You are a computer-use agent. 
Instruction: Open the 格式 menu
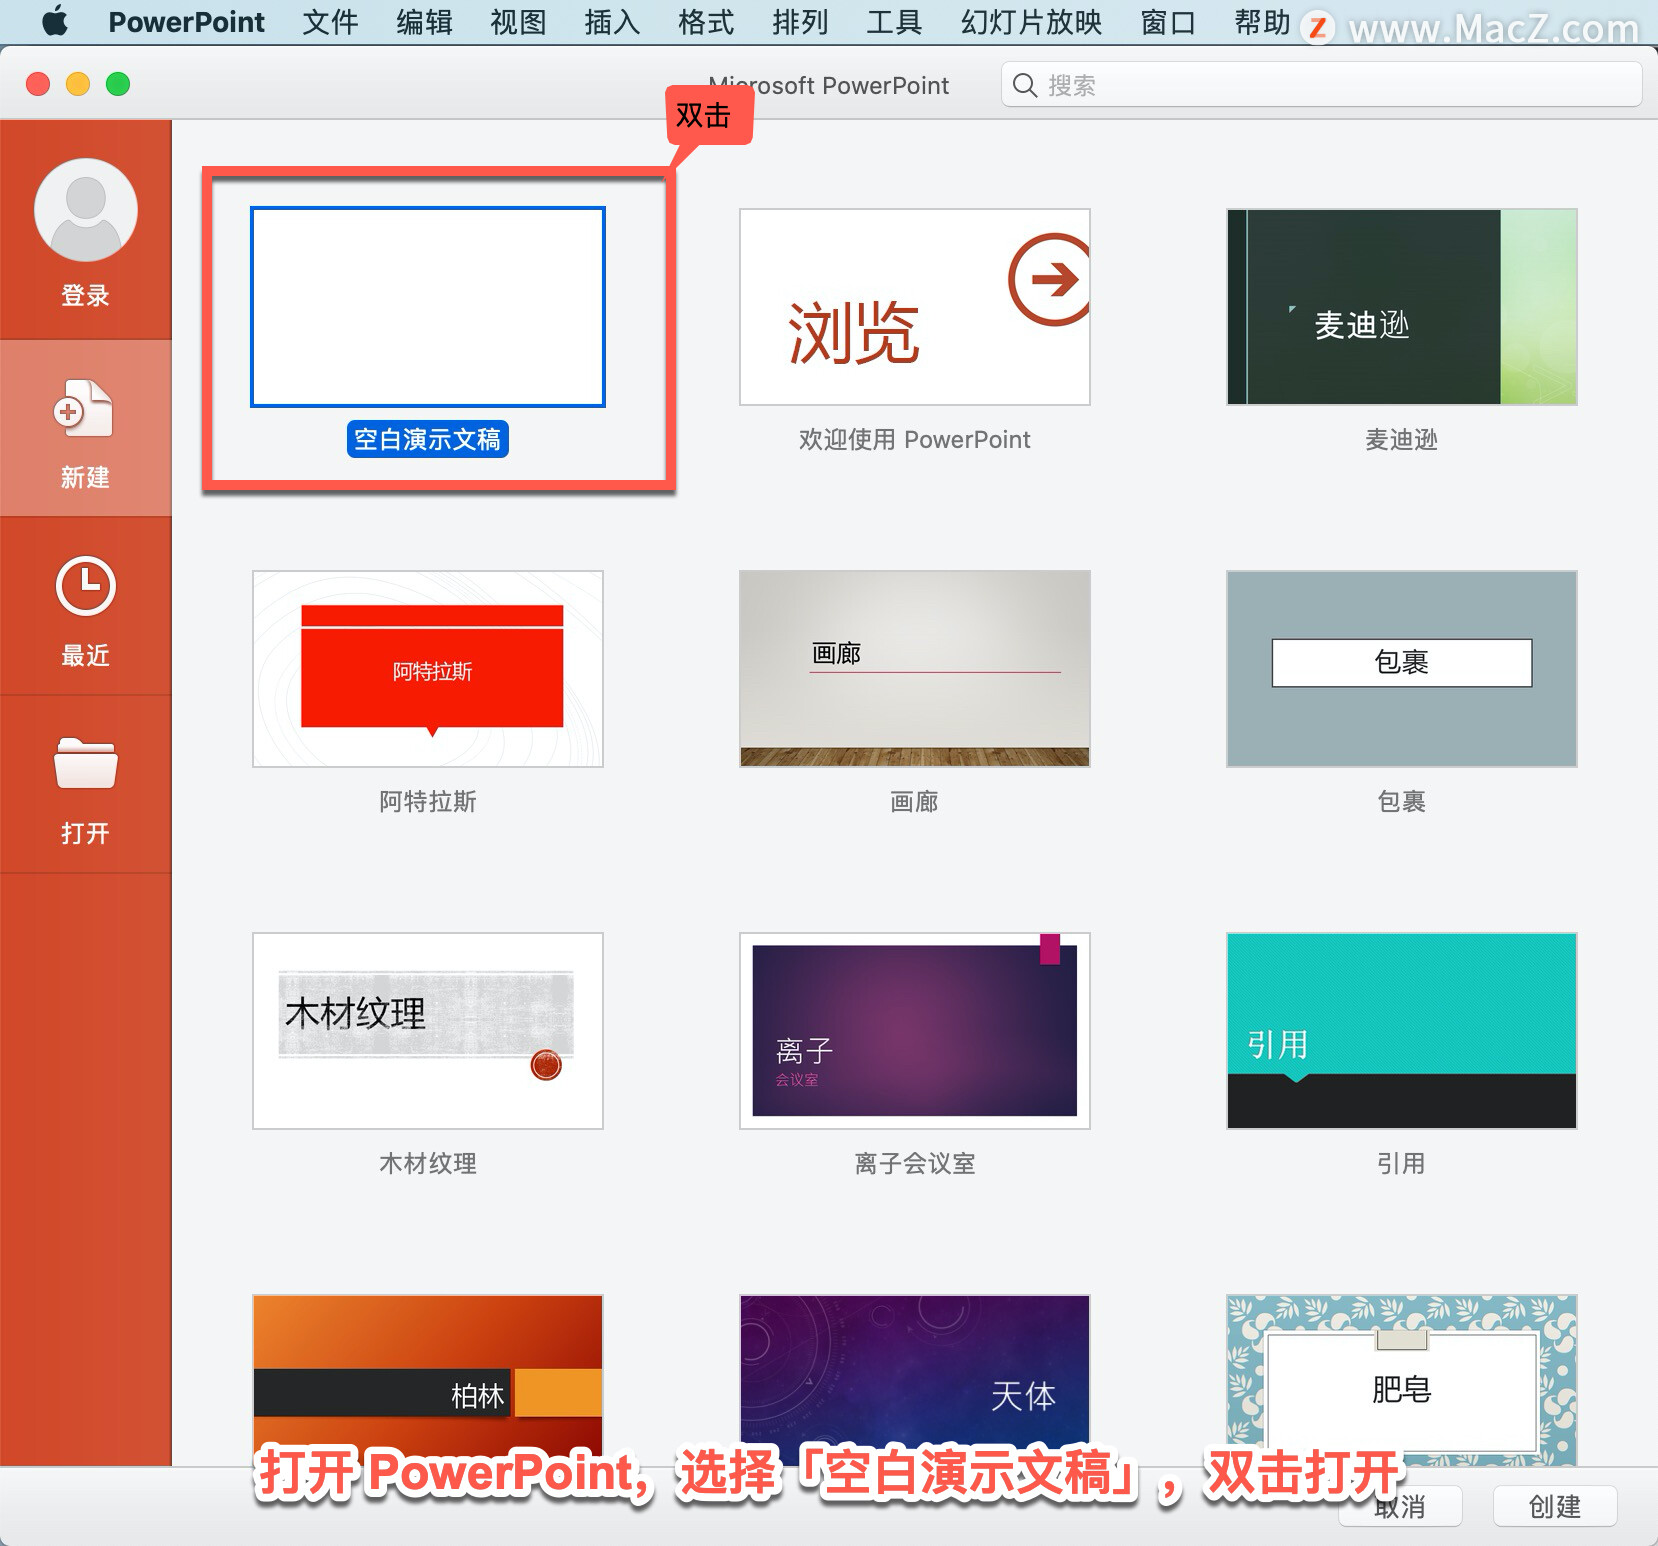pyautogui.click(x=706, y=22)
